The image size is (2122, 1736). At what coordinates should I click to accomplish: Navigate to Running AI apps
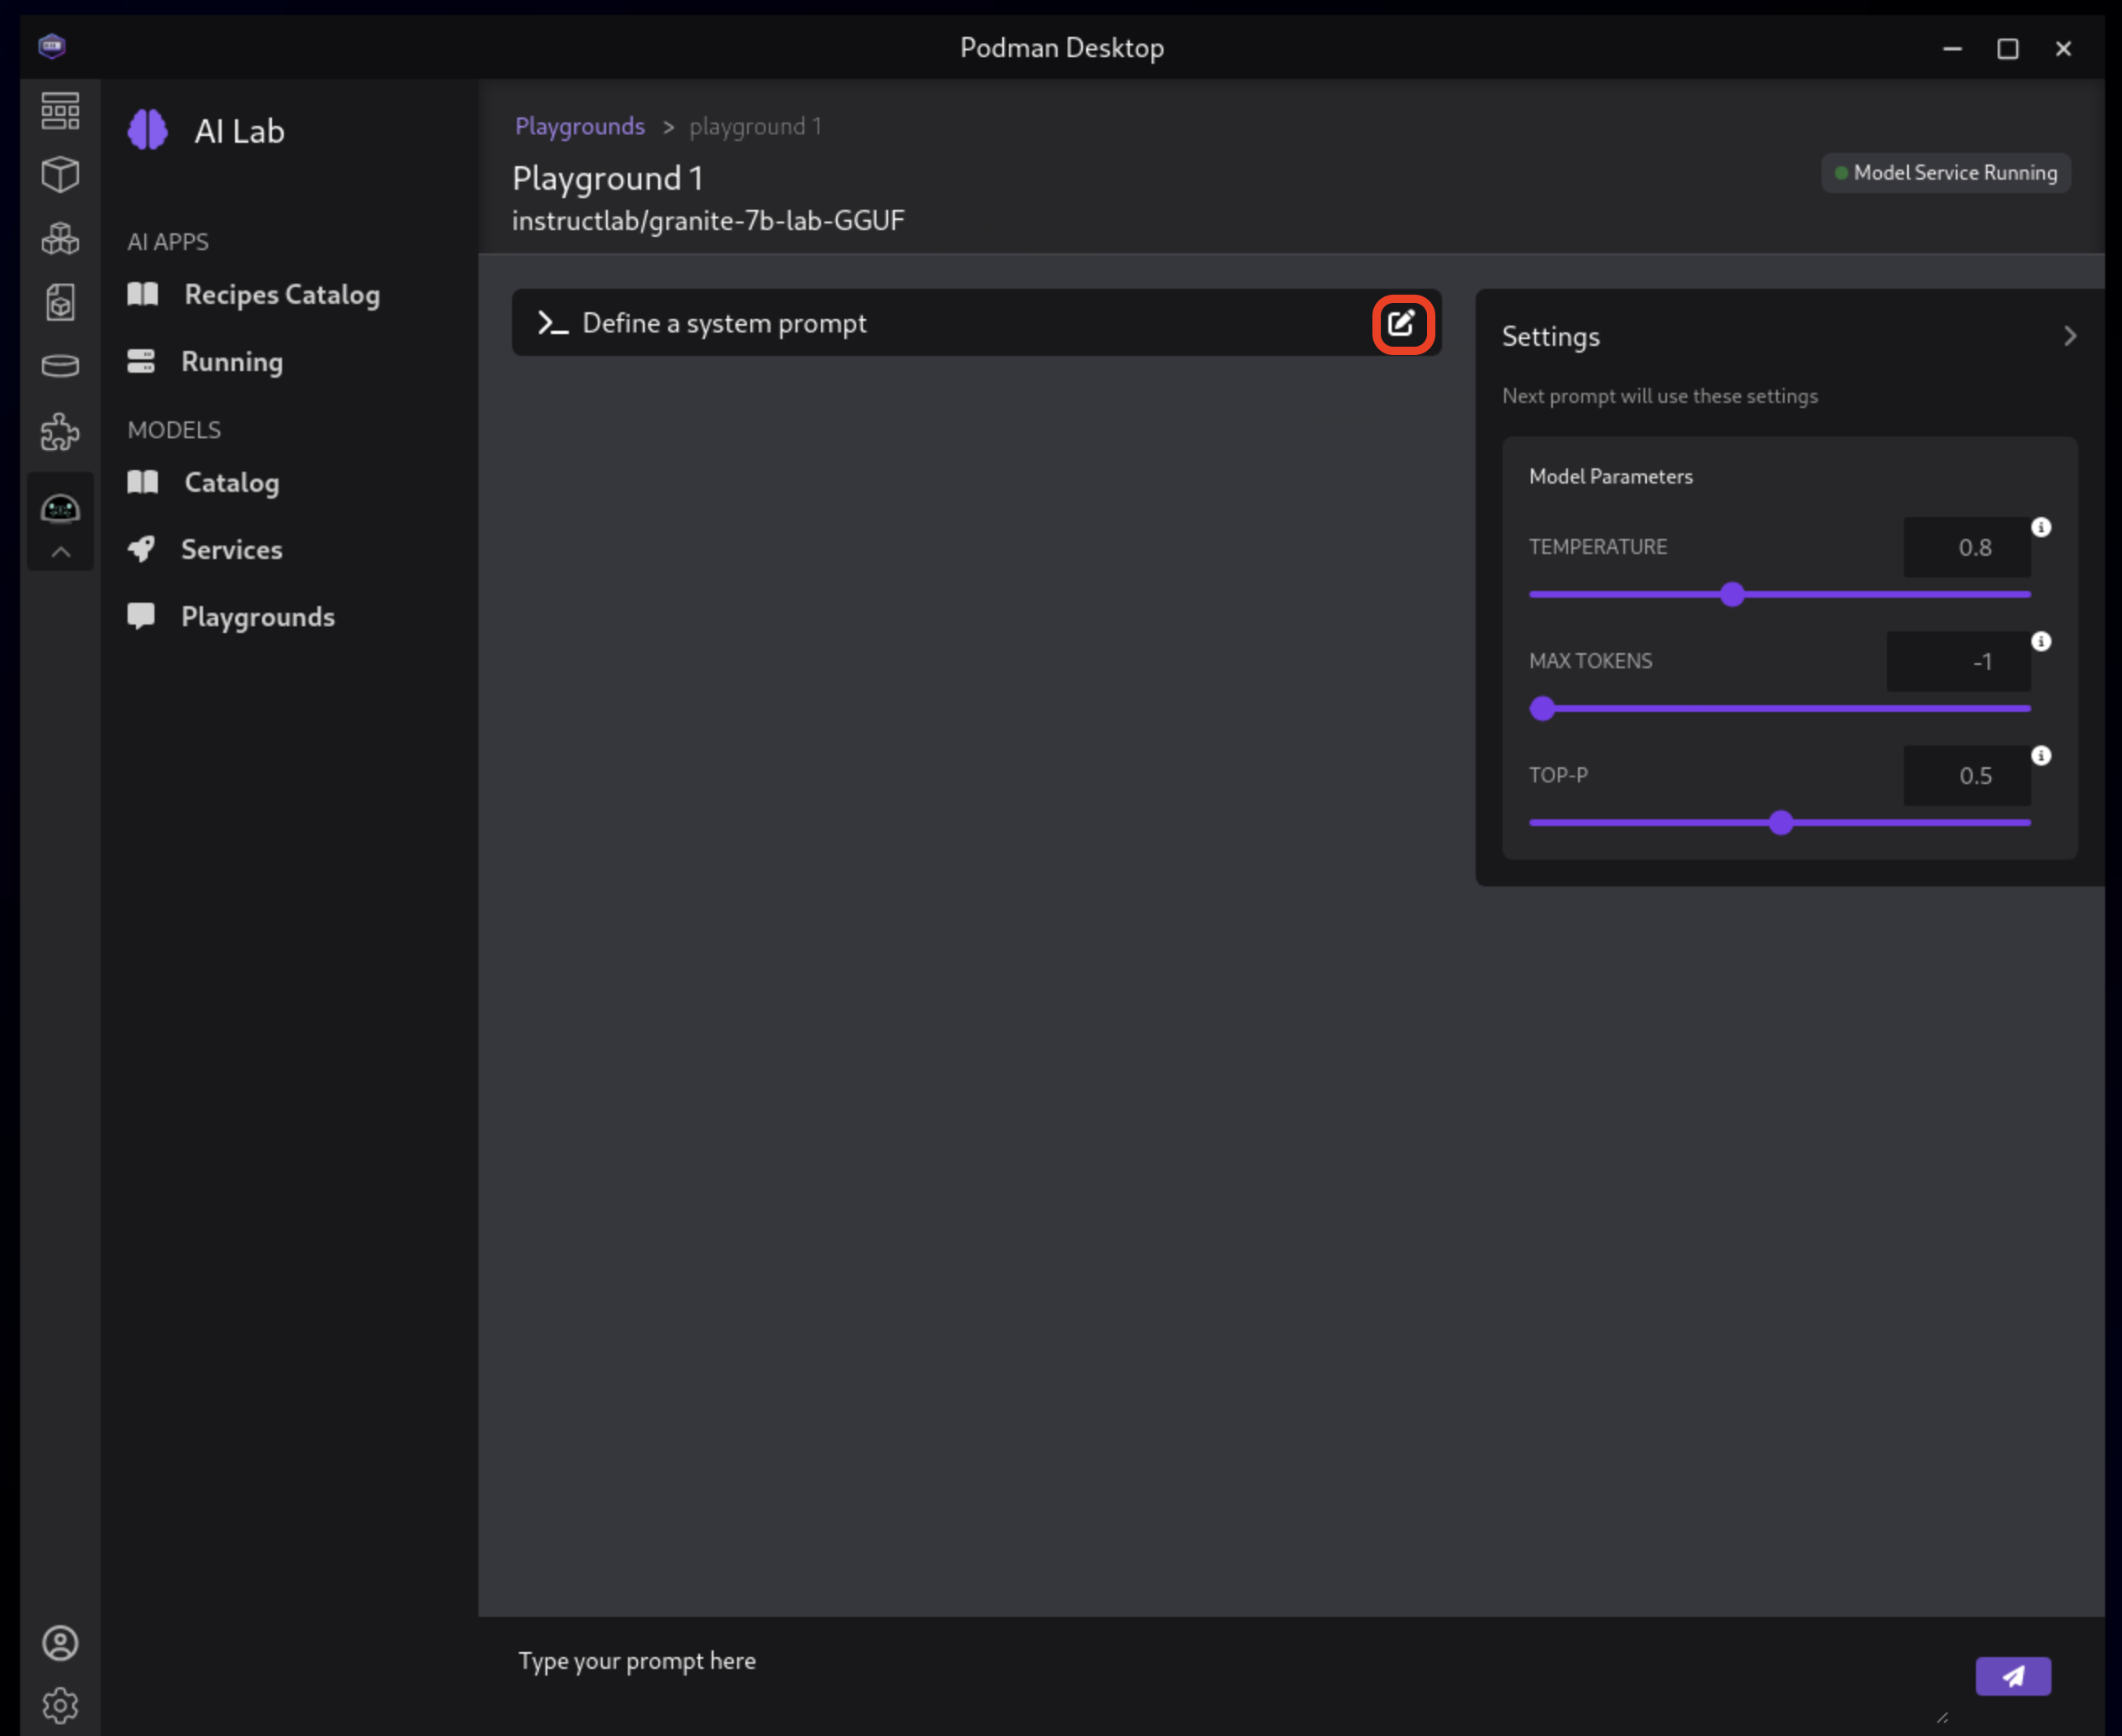click(x=233, y=361)
